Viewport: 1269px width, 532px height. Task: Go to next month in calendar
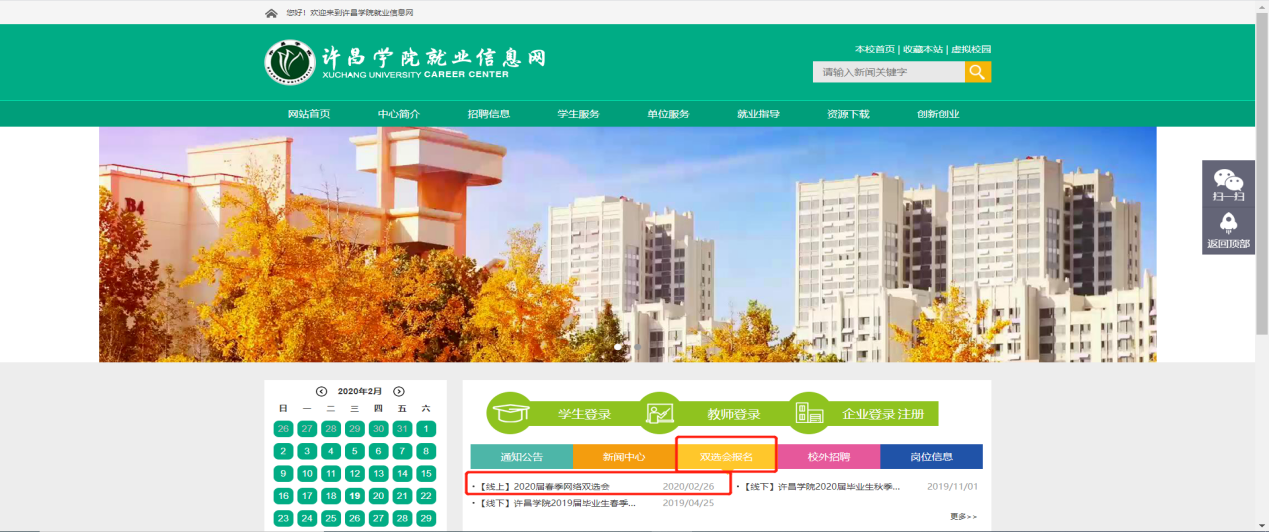[x=399, y=391]
